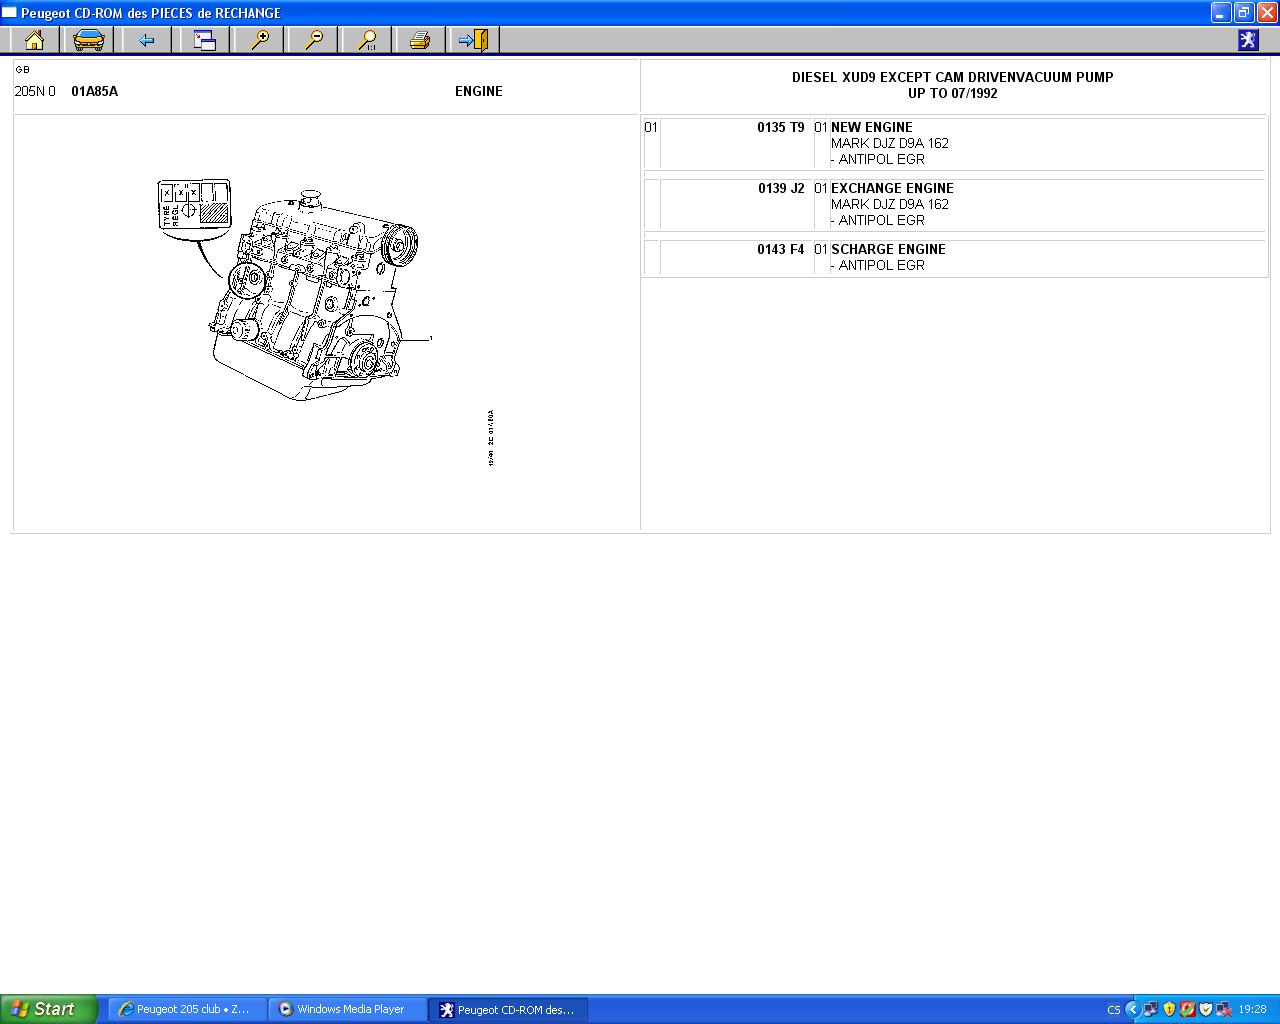Click the Peugeot lion logo icon

pos(1248,40)
